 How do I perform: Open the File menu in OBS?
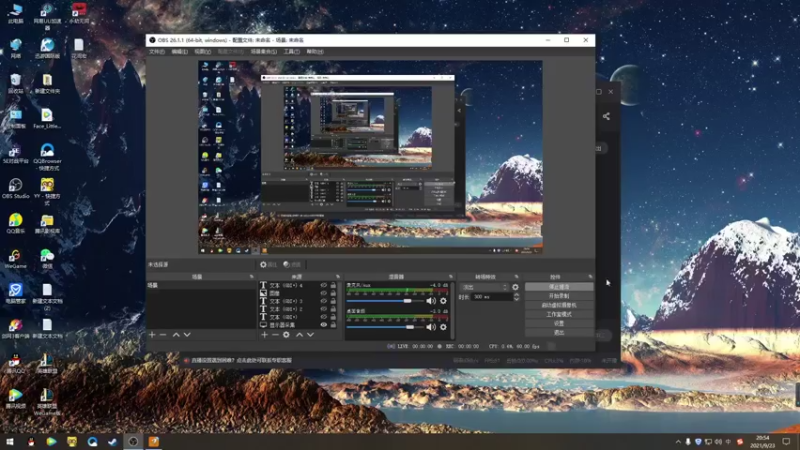[157, 52]
